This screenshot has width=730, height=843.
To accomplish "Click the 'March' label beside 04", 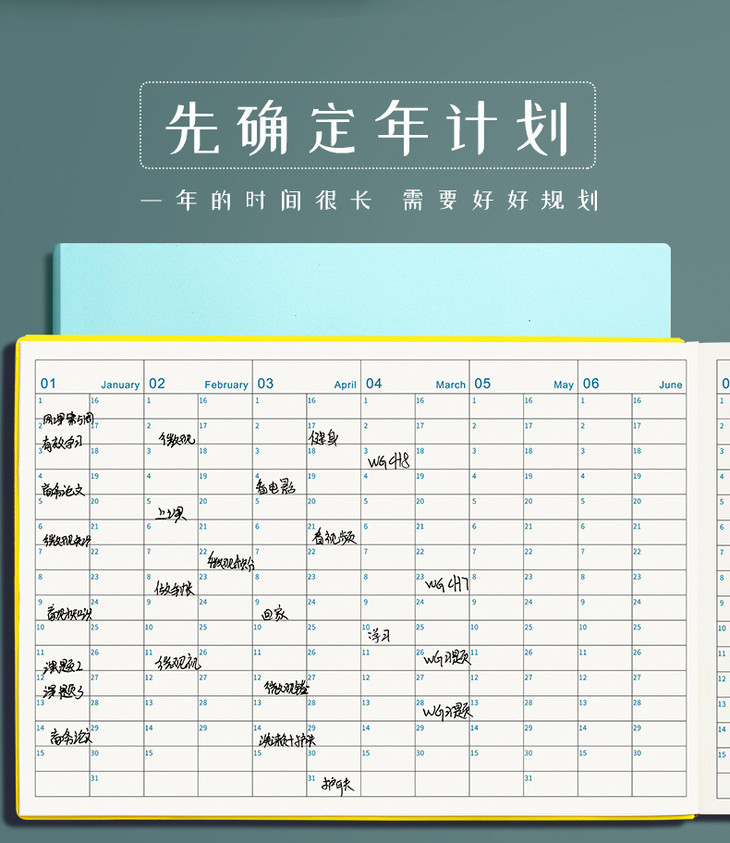I will click(450, 384).
